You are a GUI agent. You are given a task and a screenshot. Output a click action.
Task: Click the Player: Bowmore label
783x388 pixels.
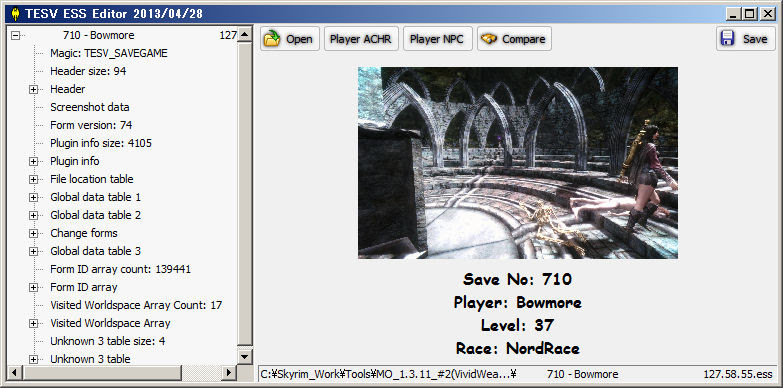(x=517, y=302)
